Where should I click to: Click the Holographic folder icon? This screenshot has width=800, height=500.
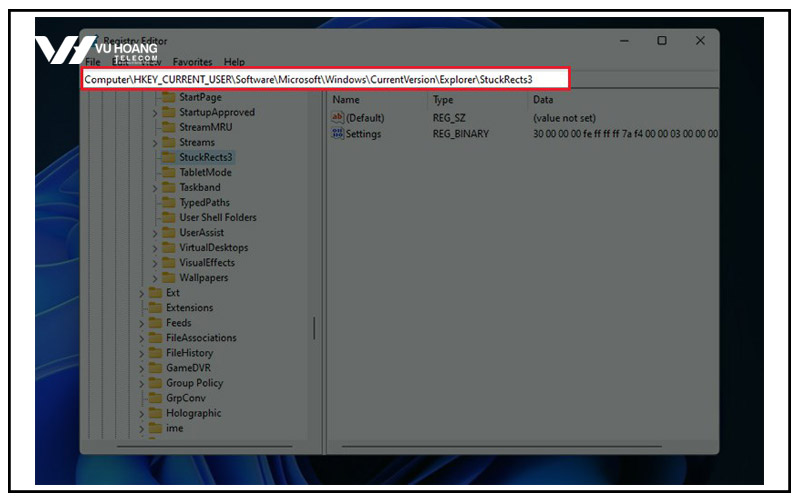(155, 413)
